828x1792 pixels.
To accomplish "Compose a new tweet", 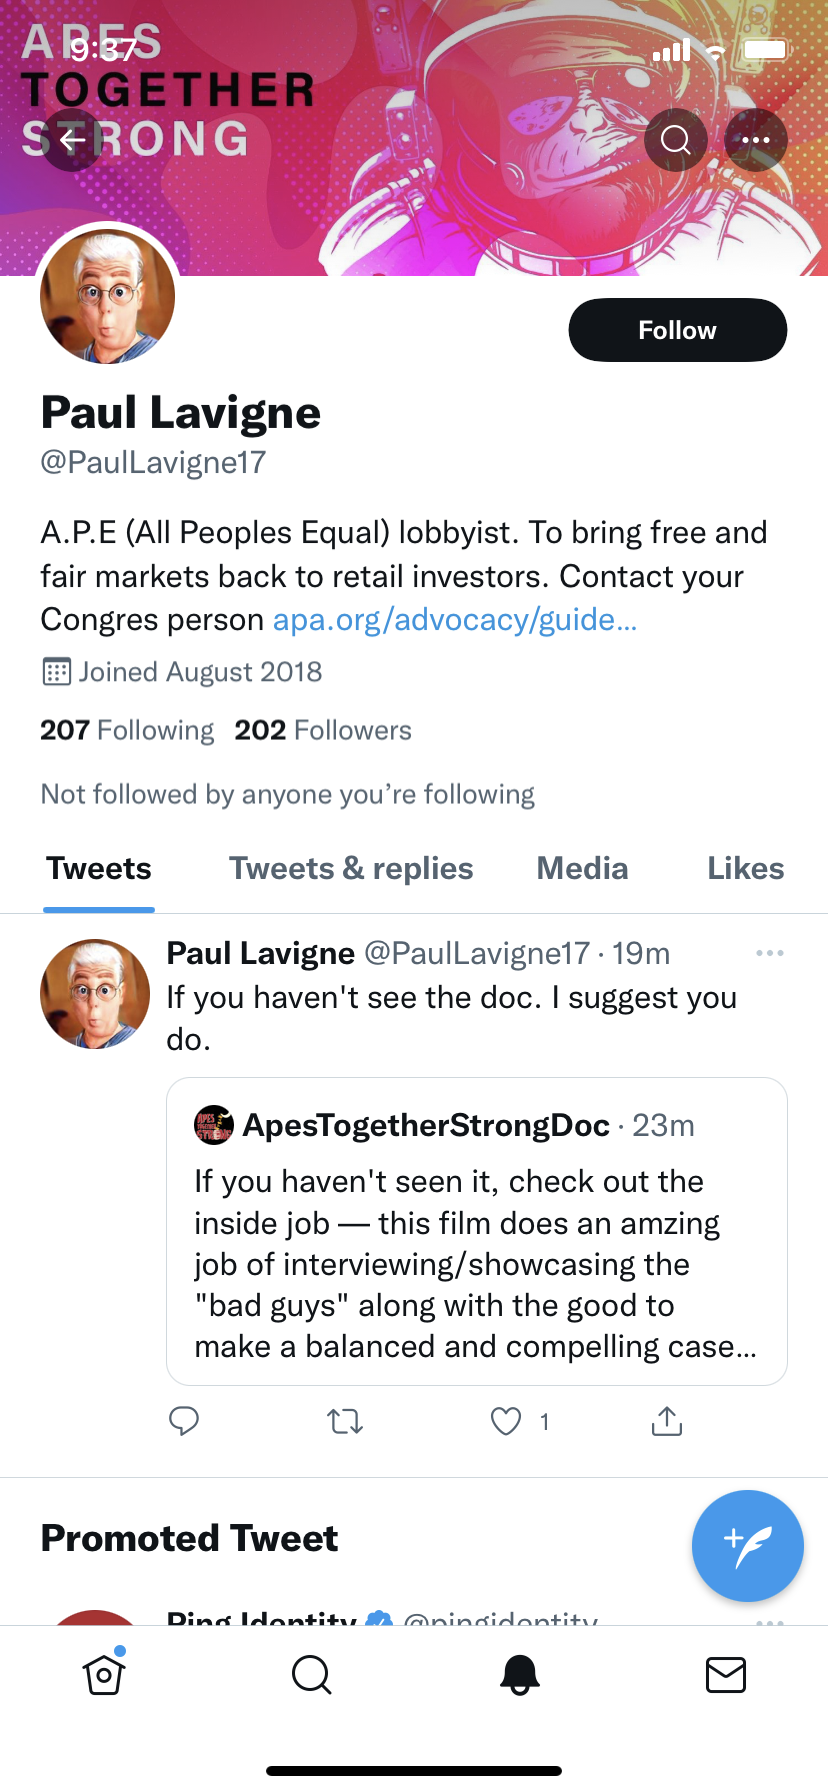I will pyautogui.click(x=747, y=1545).
